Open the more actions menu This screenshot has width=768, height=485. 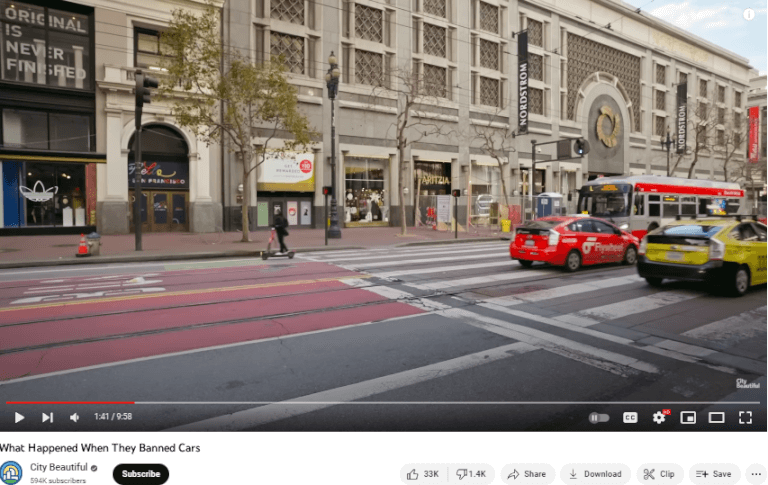pos(756,474)
